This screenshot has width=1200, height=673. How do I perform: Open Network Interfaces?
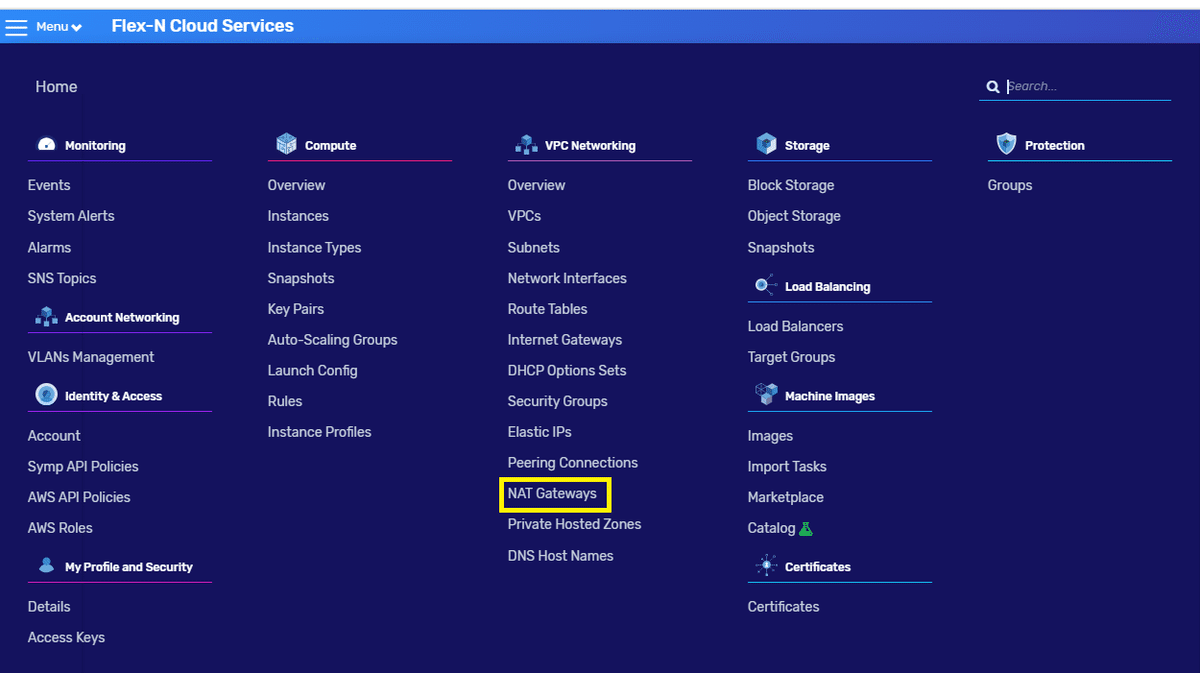pyautogui.click(x=567, y=278)
